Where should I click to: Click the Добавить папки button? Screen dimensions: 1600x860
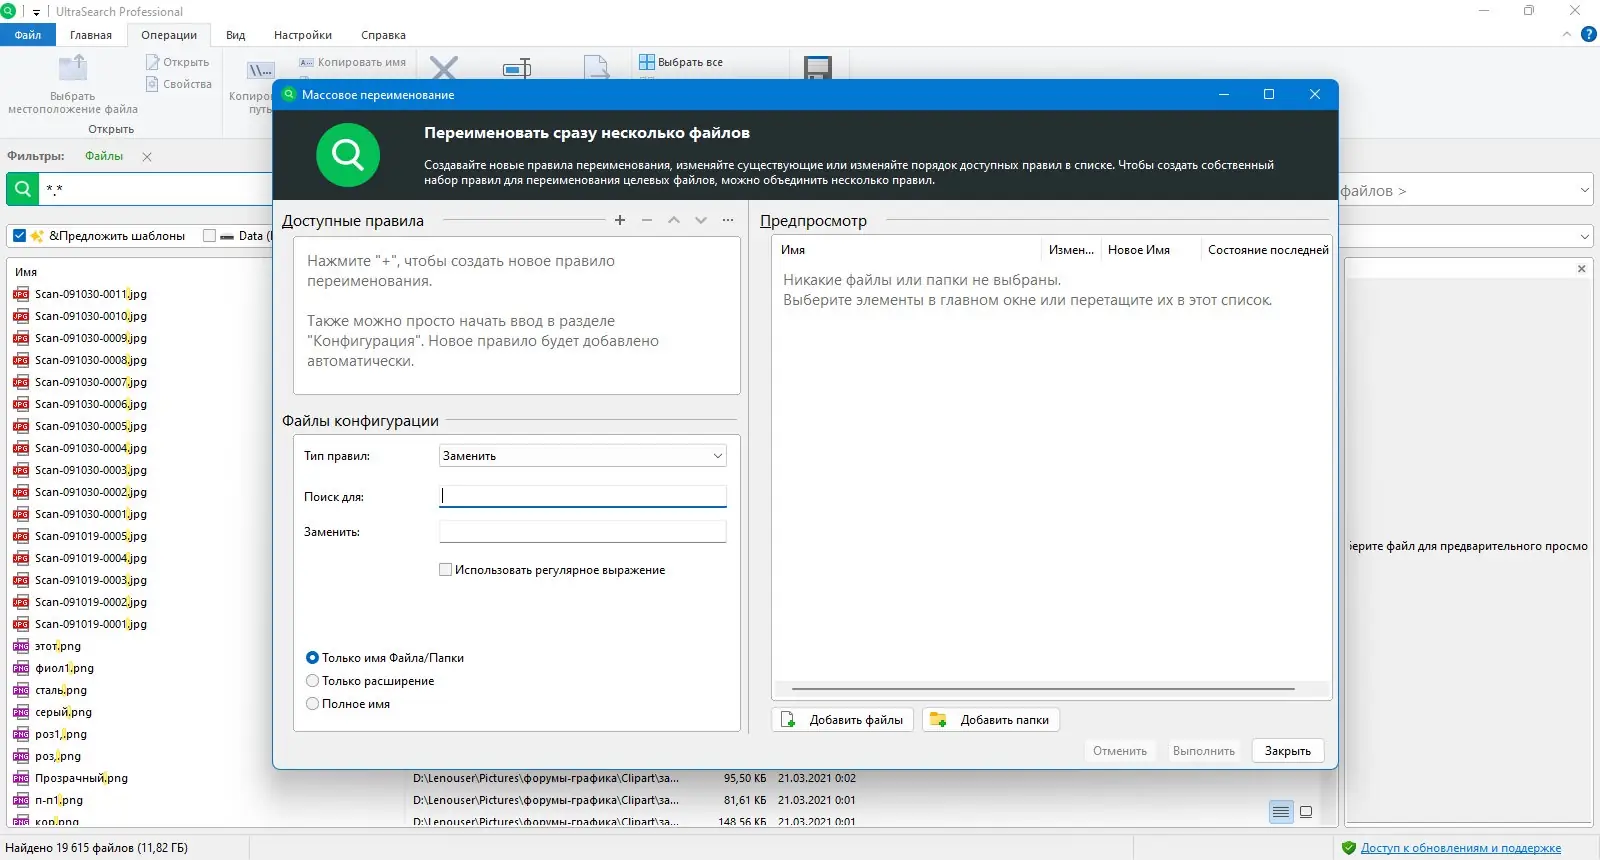tap(991, 720)
